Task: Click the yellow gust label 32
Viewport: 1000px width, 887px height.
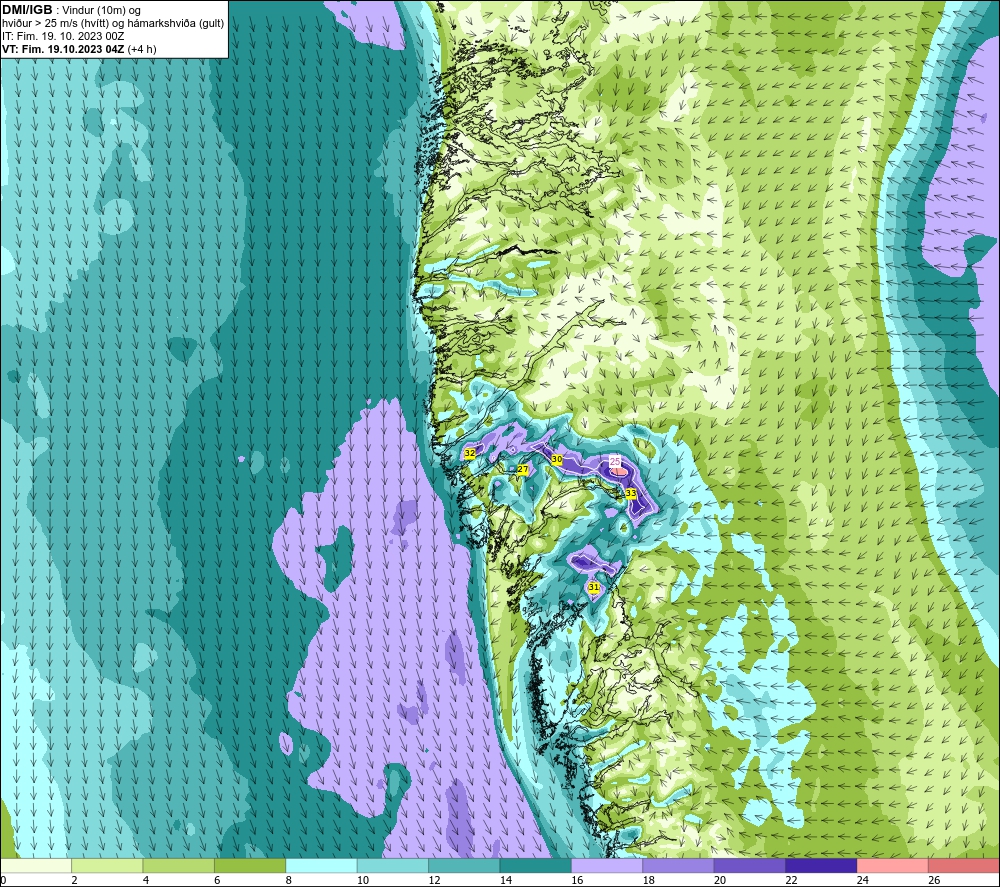Action: point(470,453)
